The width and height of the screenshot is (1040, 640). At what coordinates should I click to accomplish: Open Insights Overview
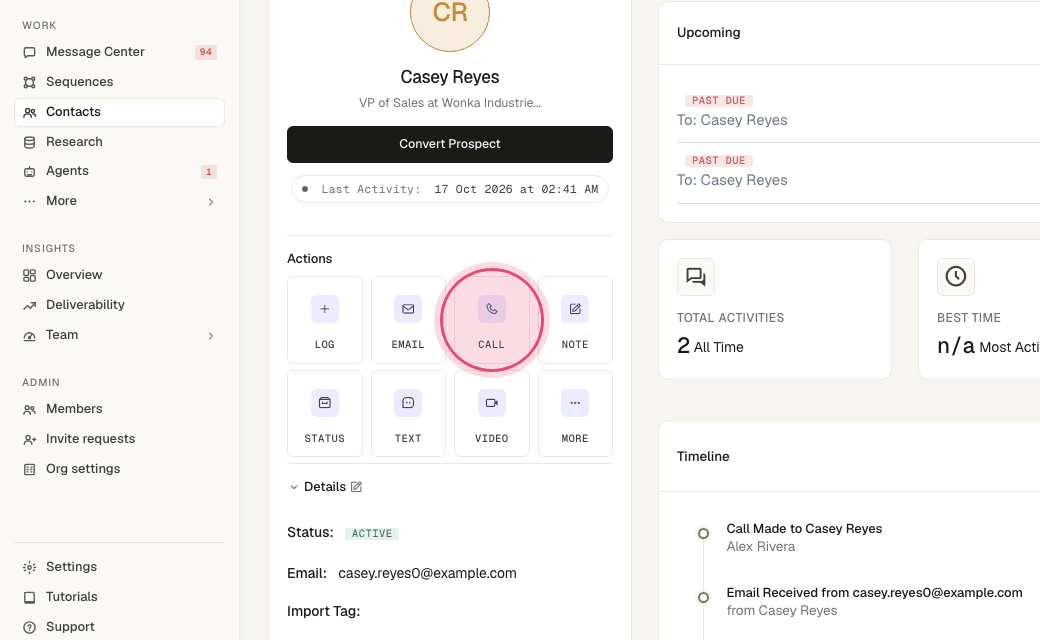119,275
